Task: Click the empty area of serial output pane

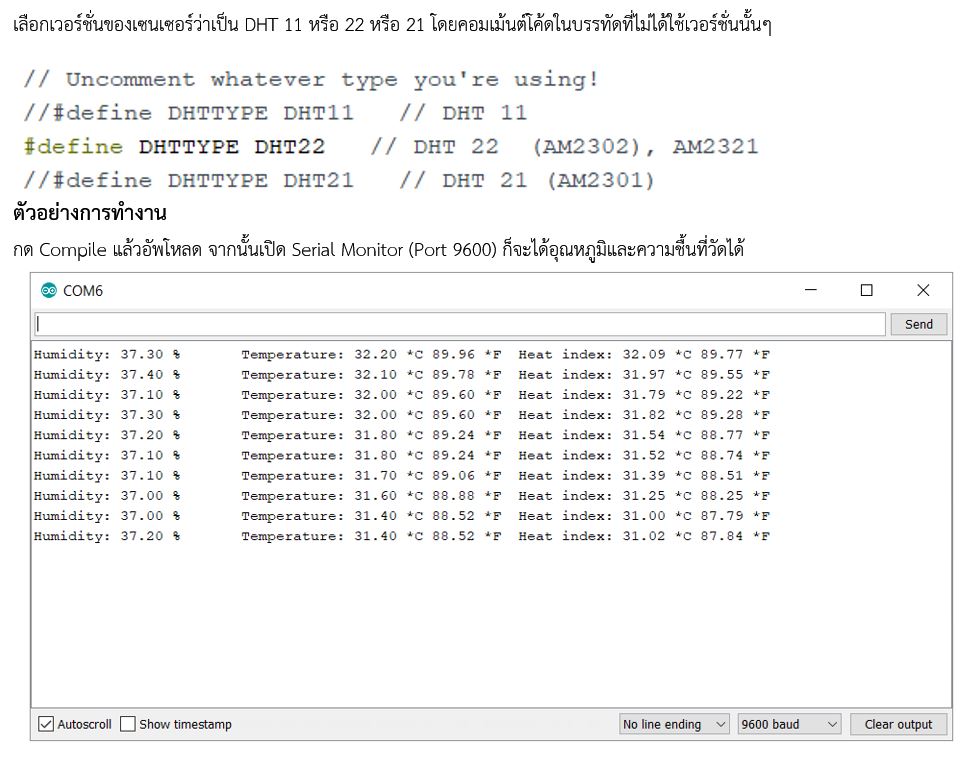Action: pyautogui.click(x=490, y=630)
